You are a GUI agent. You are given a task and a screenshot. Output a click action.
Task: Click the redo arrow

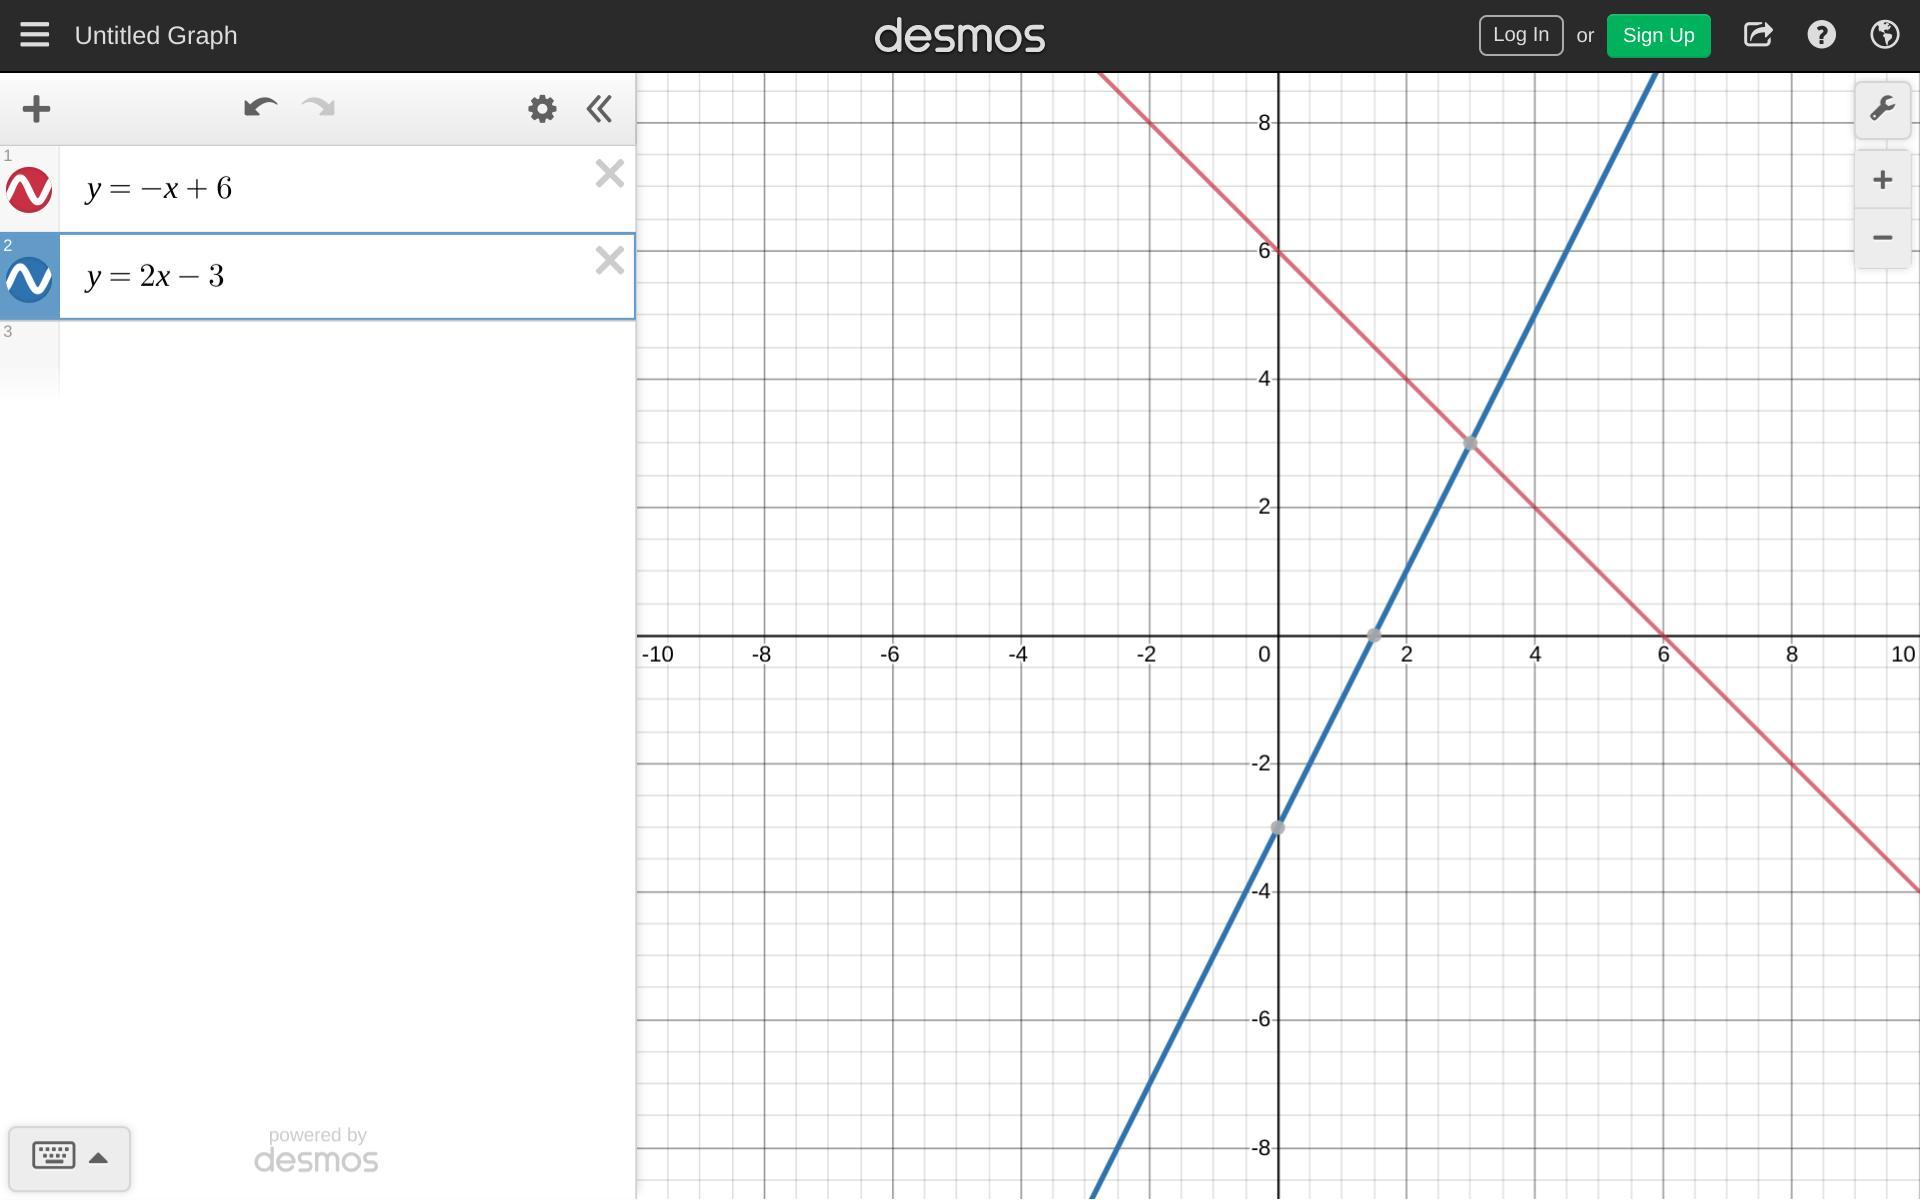[x=318, y=108]
